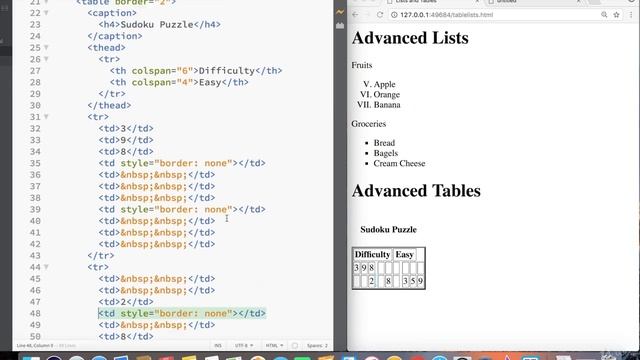This screenshot has height=360, width=640.
Task: Click the V. Apple list item
Action: [379, 84]
